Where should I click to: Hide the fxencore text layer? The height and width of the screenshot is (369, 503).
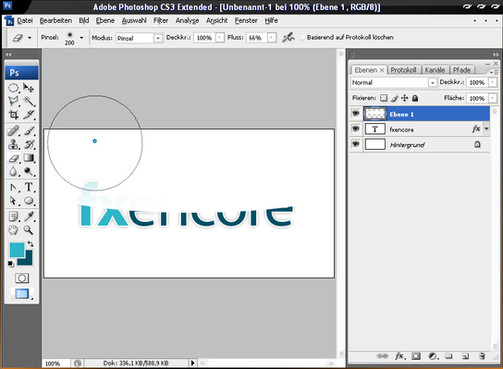coord(356,129)
